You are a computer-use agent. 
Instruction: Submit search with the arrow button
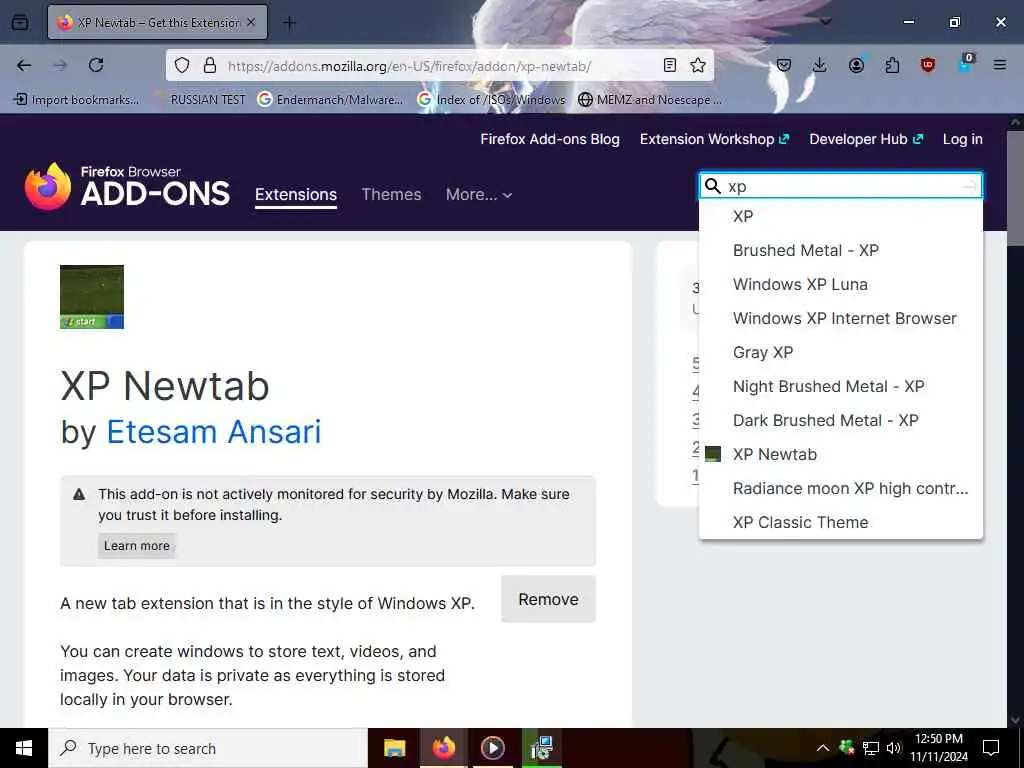[x=970, y=187]
